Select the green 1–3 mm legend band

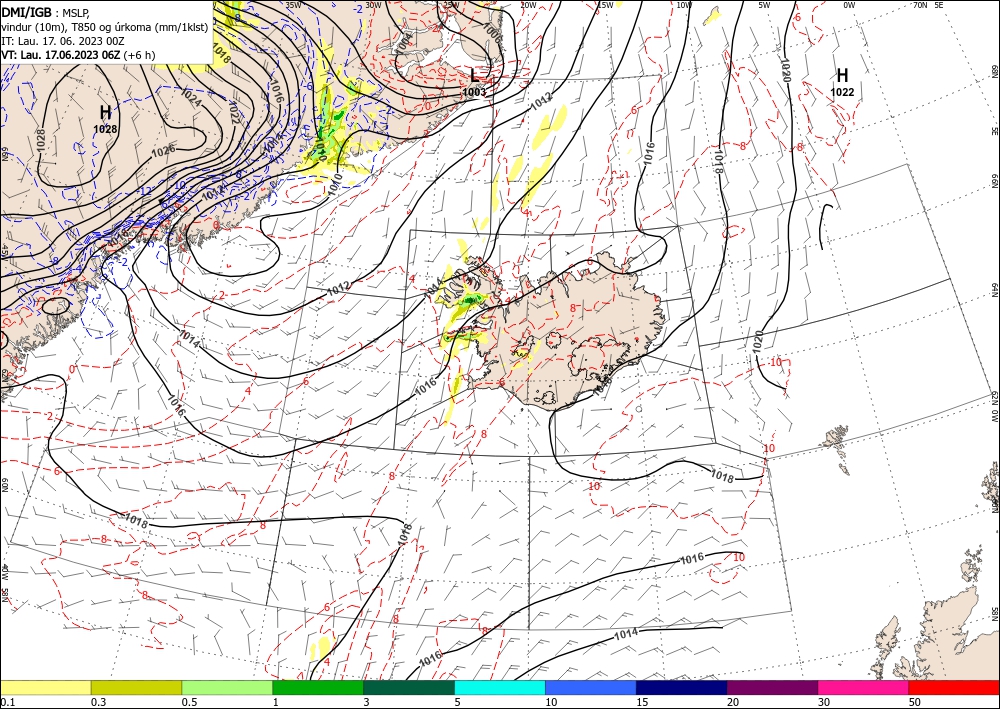pos(318,687)
